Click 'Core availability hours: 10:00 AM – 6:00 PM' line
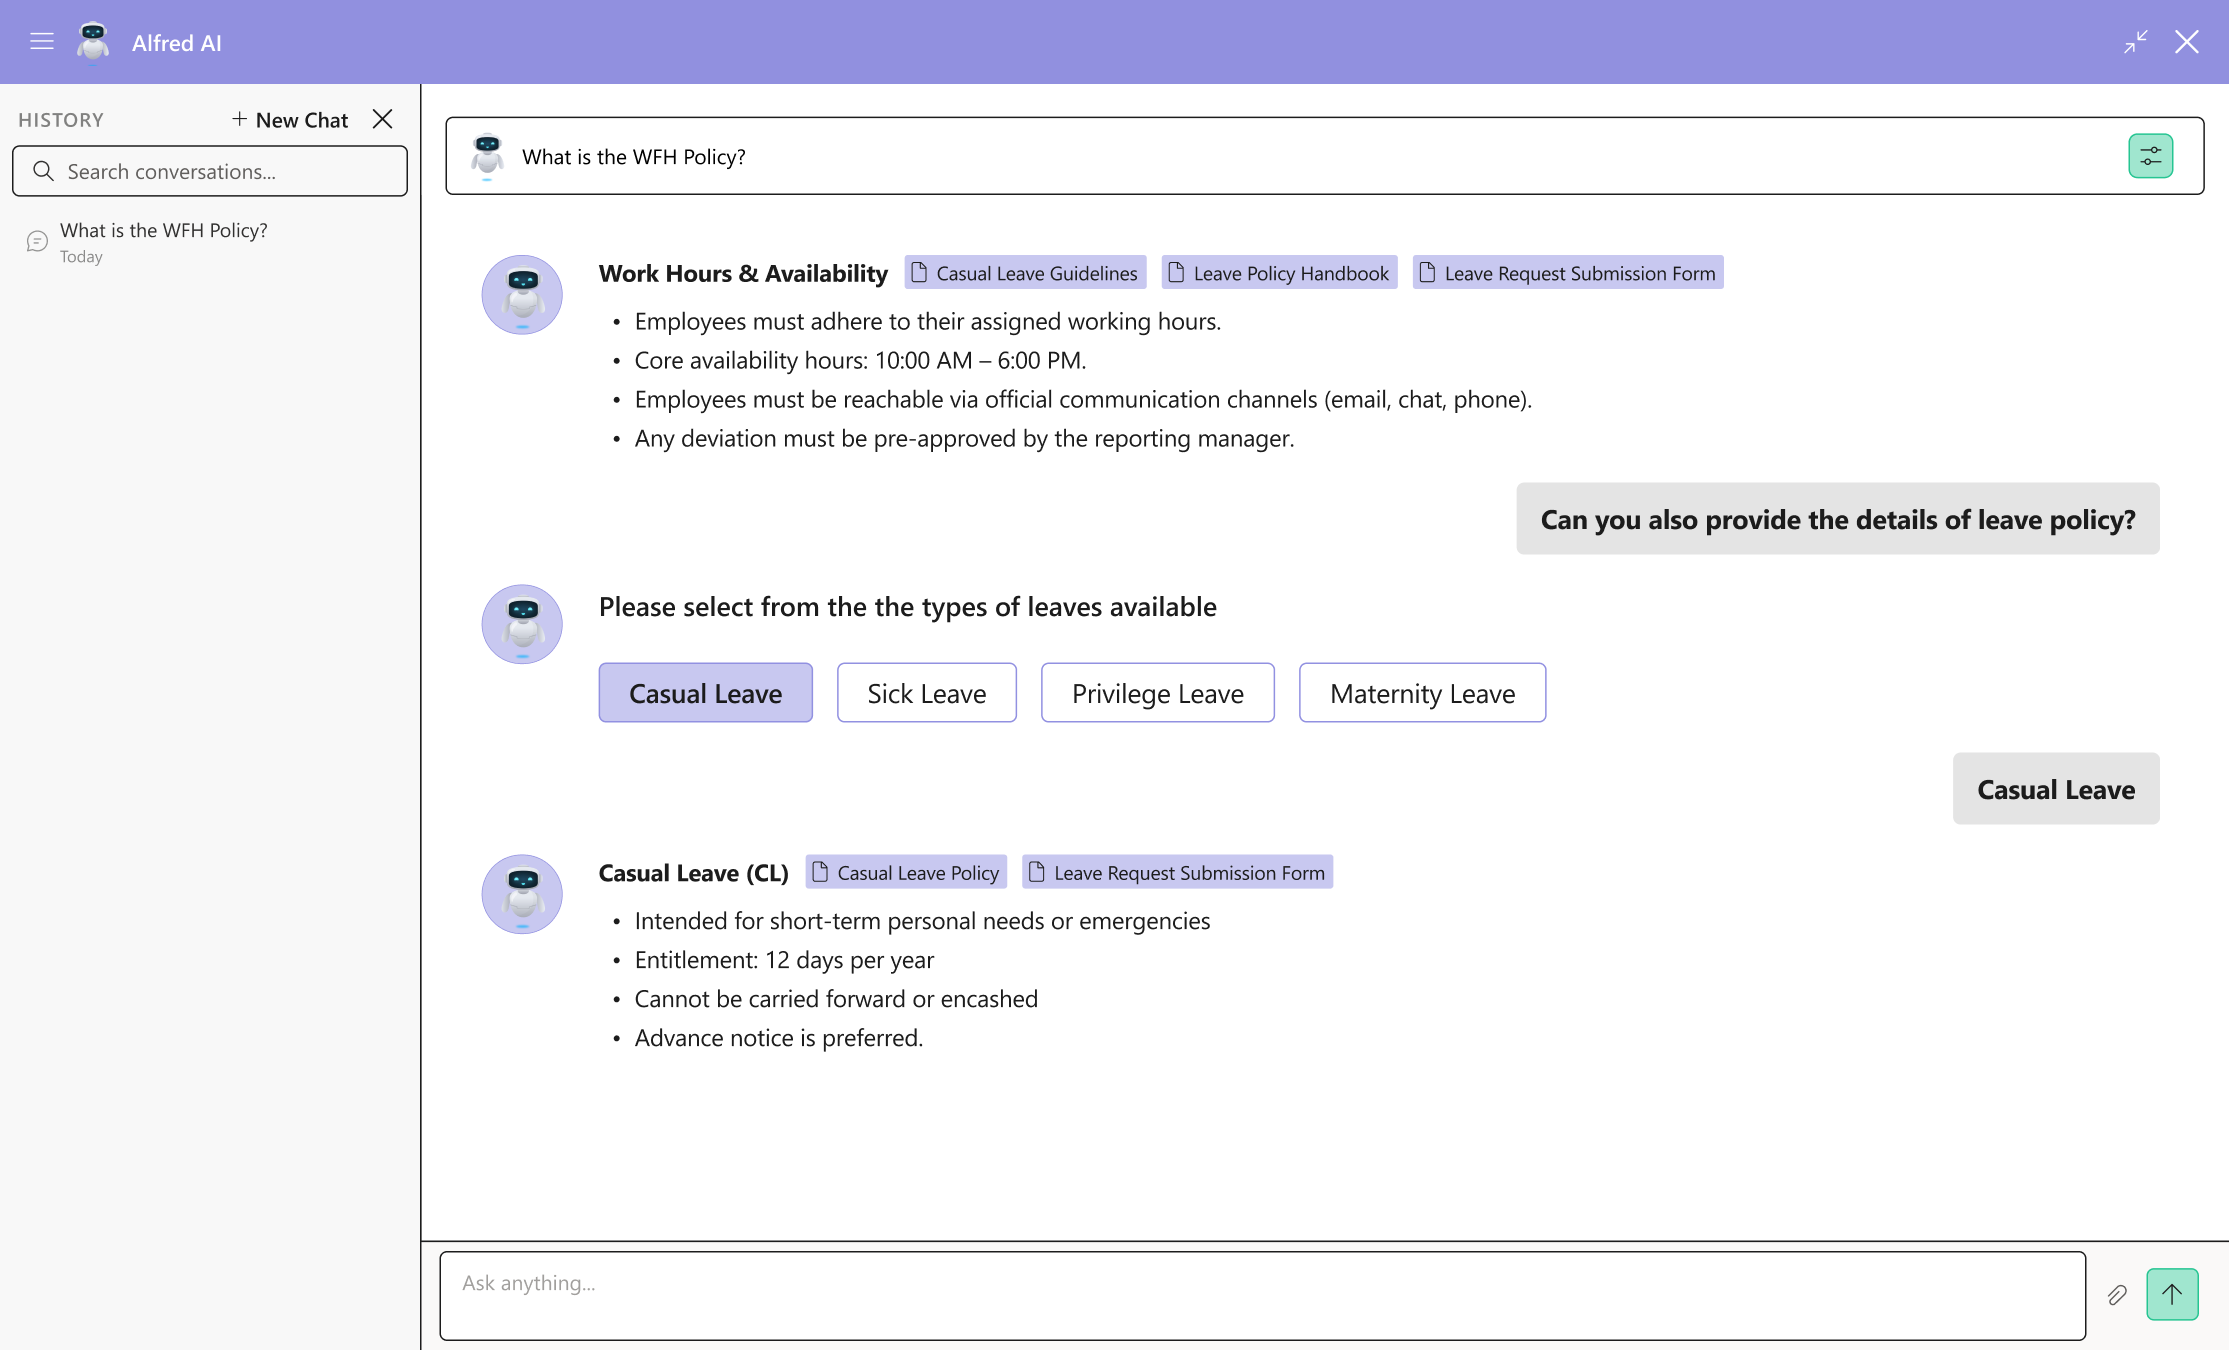Image resolution: width=2229 pixels, height=1350 pixels. tap(860, 360)
